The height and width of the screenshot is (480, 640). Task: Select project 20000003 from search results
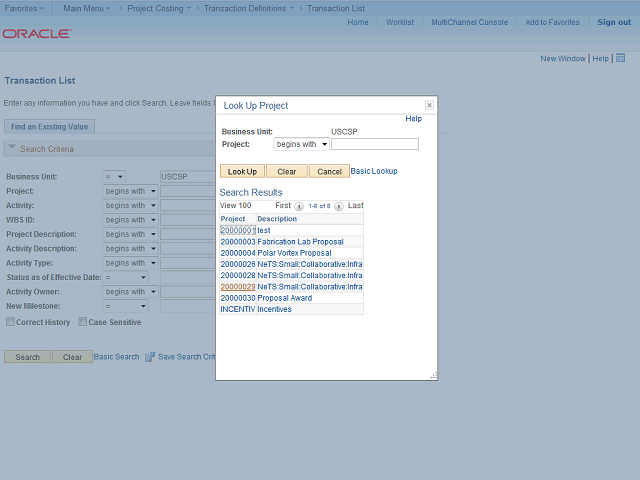(238, 242)
